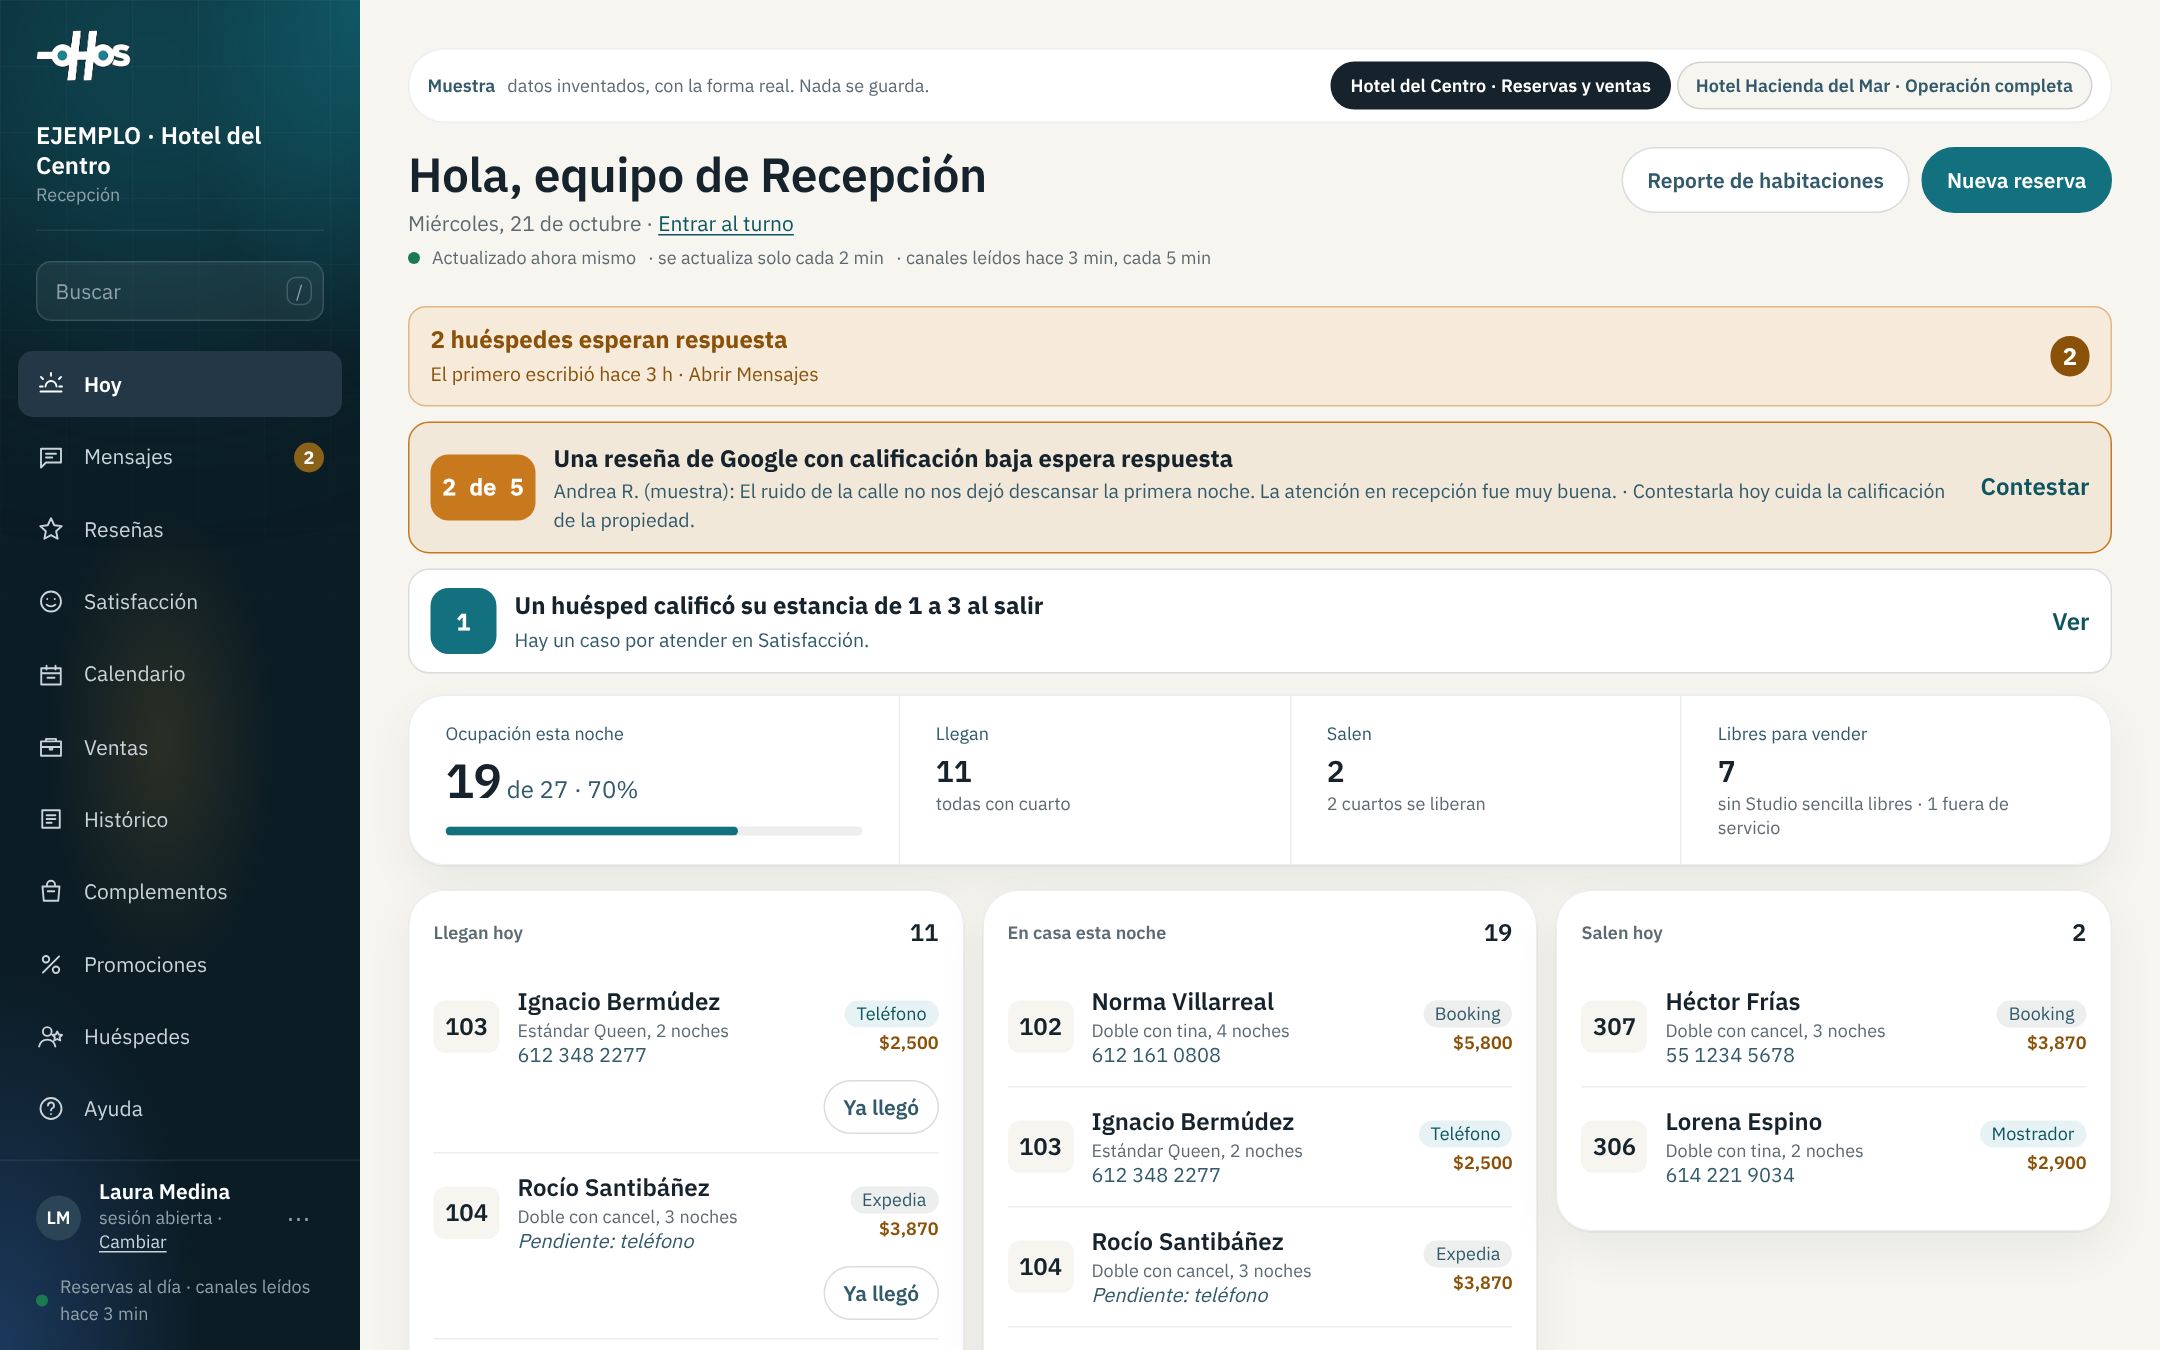Click the Satisfacción smiley face icon

[51, 601]
